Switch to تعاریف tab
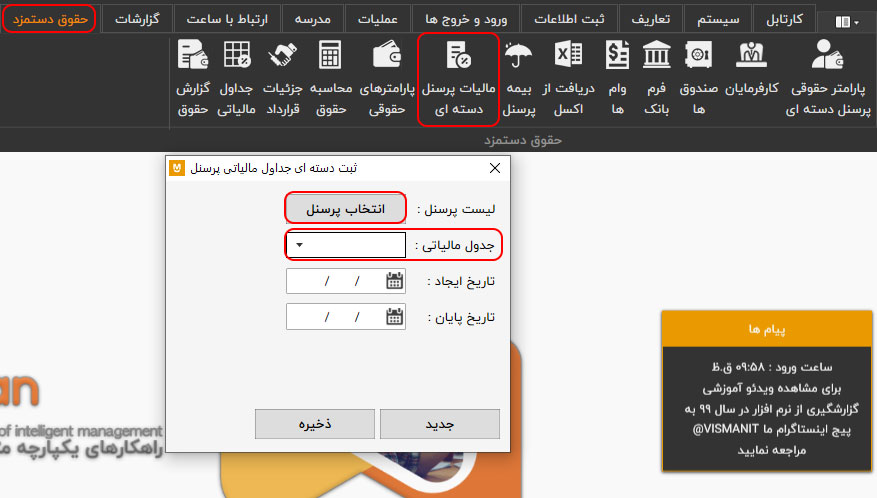Screen dimensions: 877x498 tap(650, 19)
